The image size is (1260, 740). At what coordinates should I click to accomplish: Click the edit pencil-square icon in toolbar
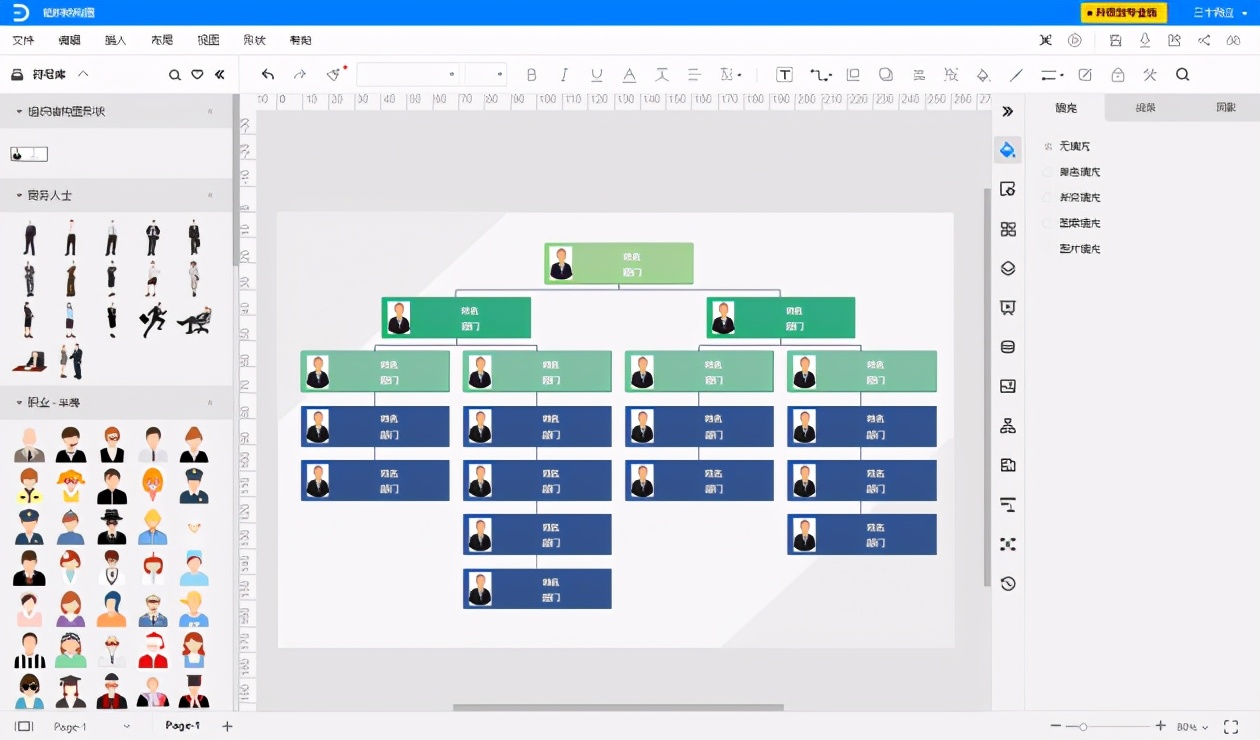click(x=1085, y=75)
